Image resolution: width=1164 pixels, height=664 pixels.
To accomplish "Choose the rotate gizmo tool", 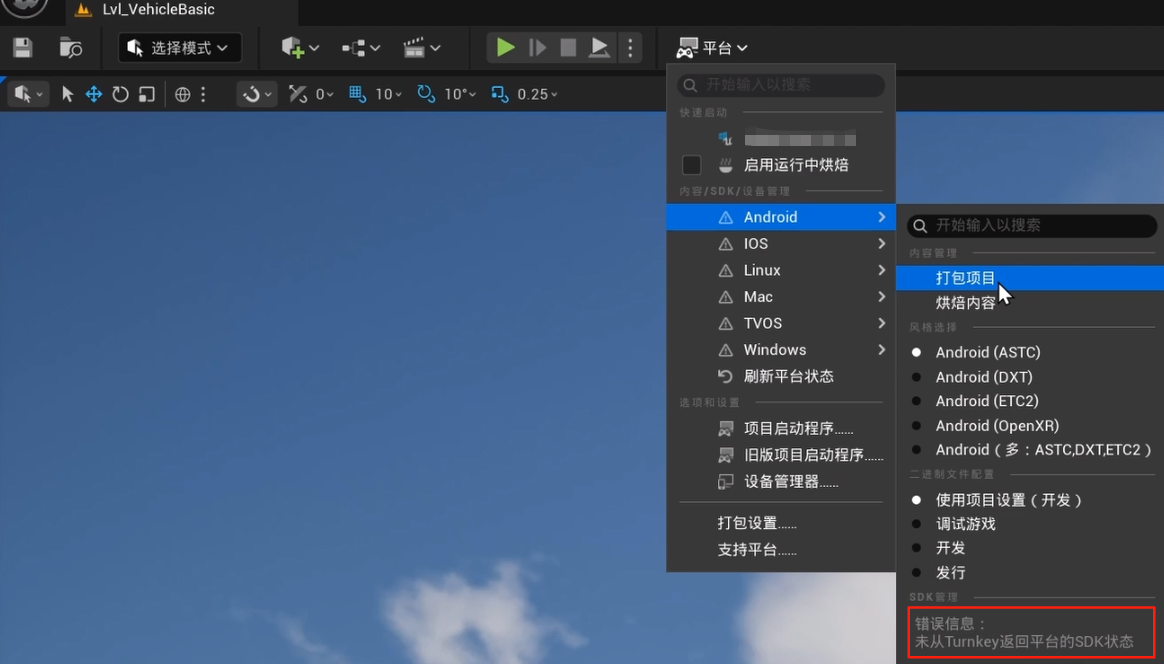I will coord(120,94).
